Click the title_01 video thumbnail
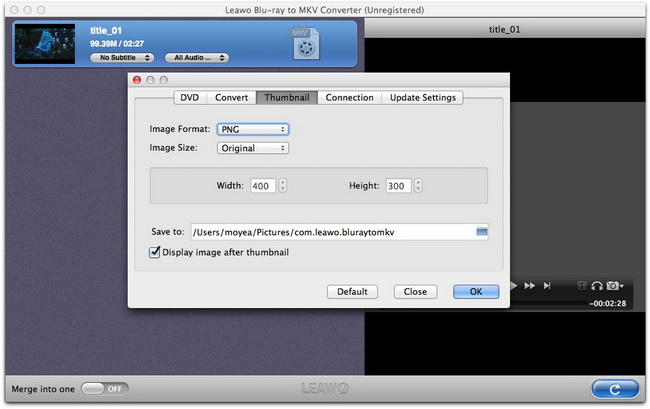 click(45, 44)
